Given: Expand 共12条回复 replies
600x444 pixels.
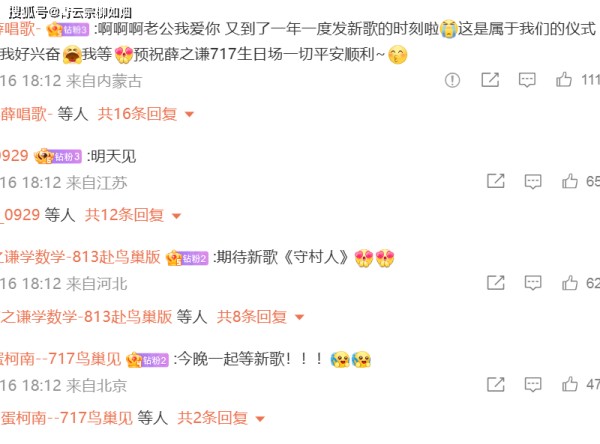Looking at the screenshot, I should pyautogui.click(x=133, y=215).
